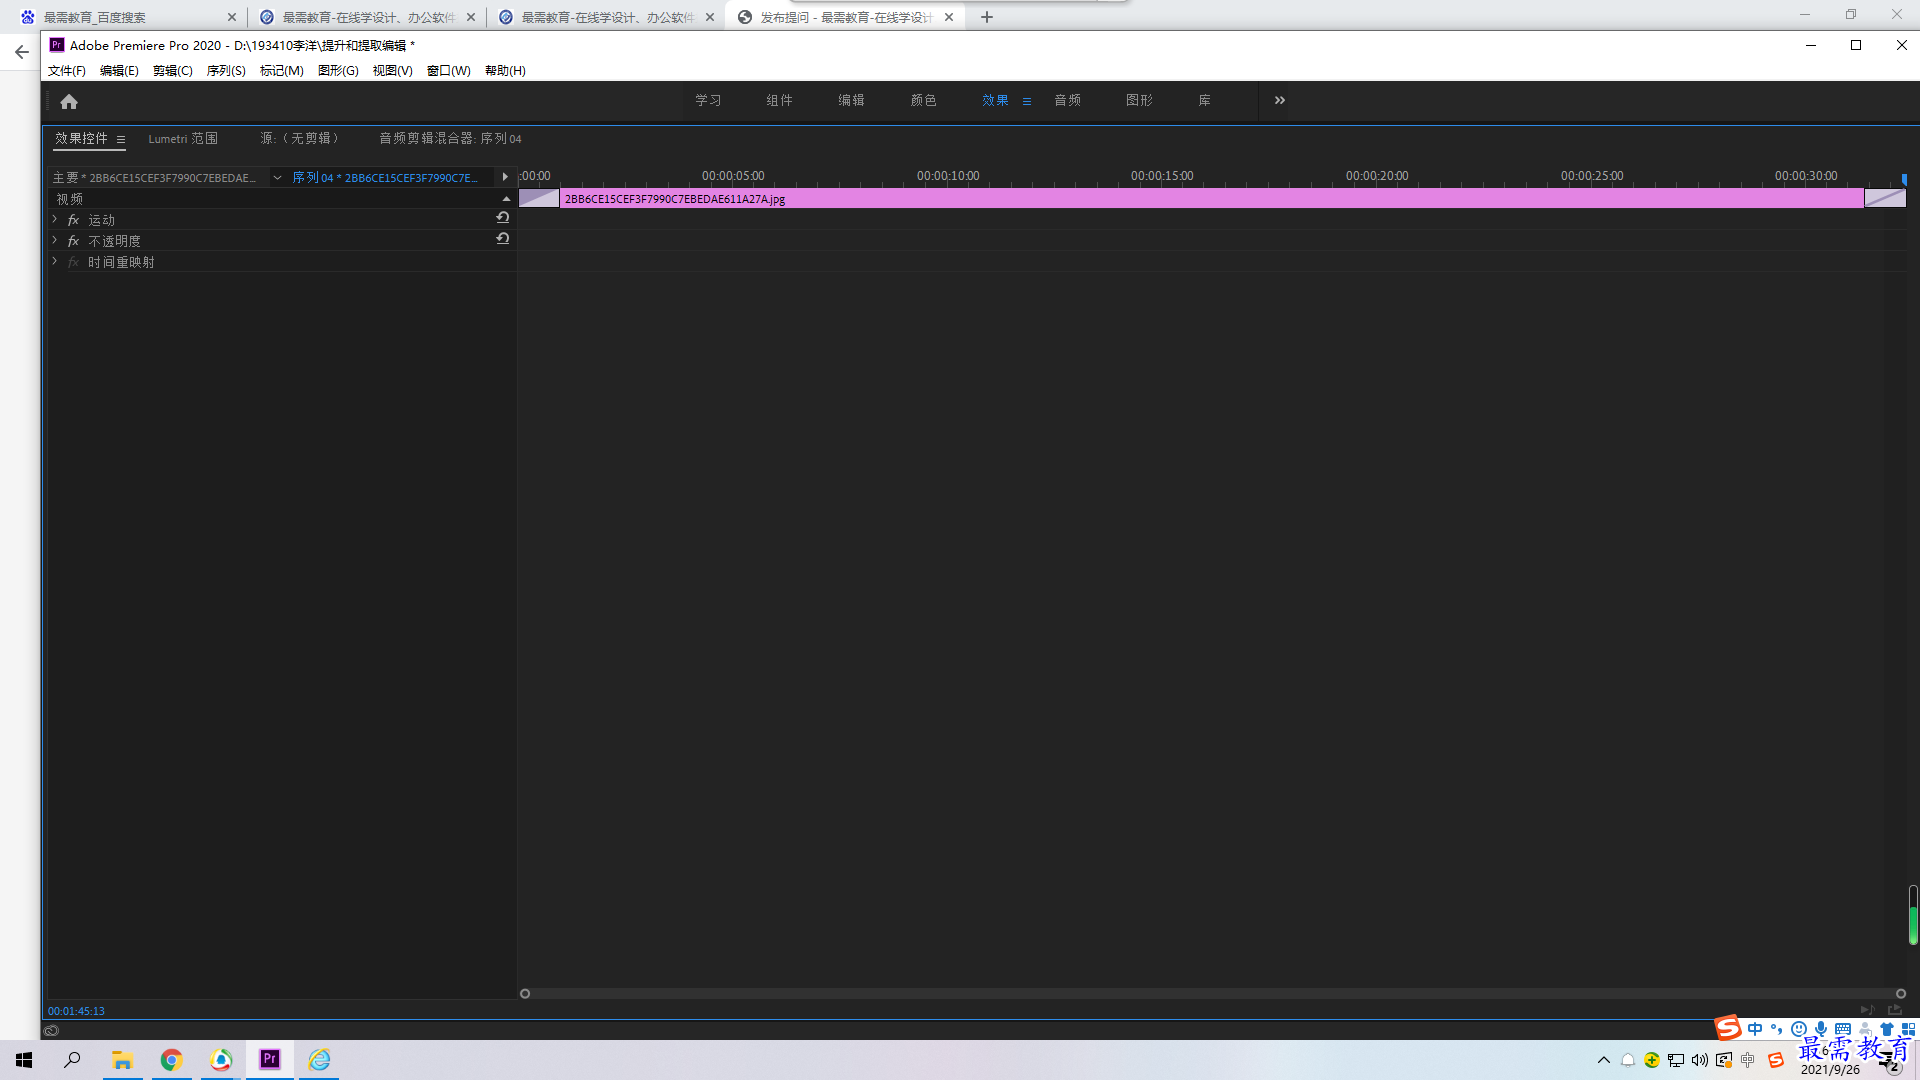
Task: Open the Lumetri 范围 panel tab
Action: pos(183,139)
